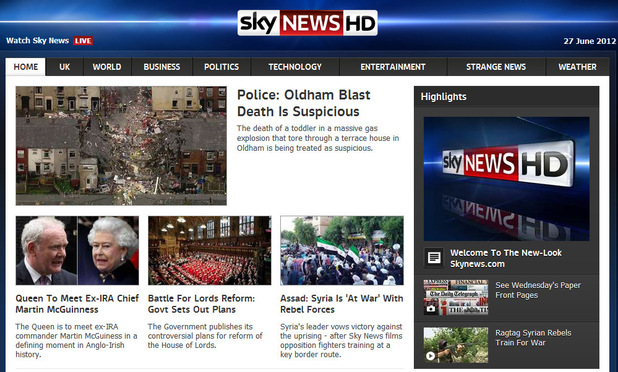Go to the UK section

pos(65,67)
